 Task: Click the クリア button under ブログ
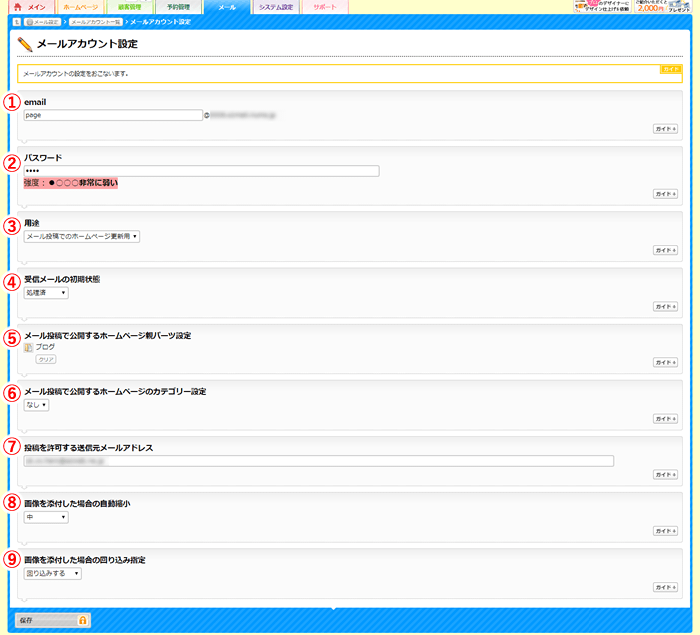(x=46, y=359)
